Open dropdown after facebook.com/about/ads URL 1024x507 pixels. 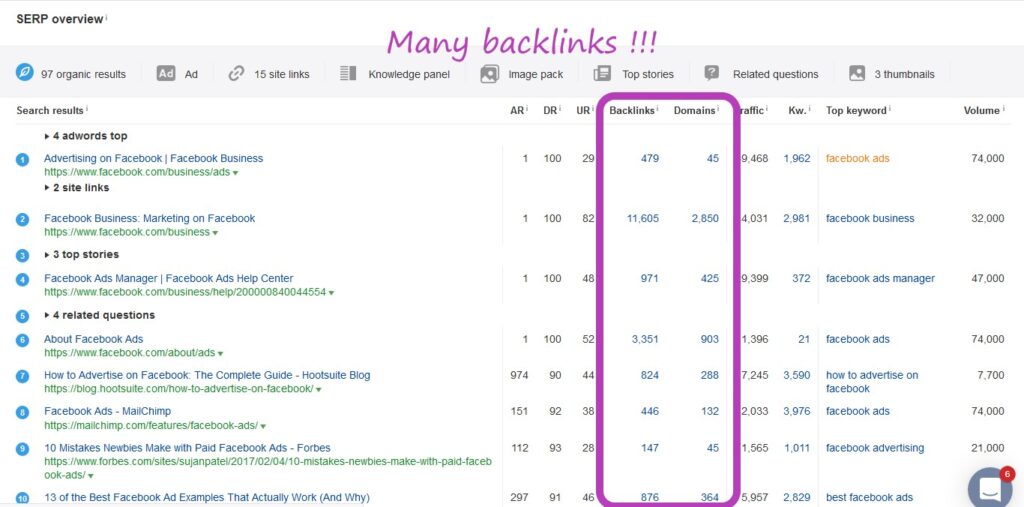pos(220,353)
